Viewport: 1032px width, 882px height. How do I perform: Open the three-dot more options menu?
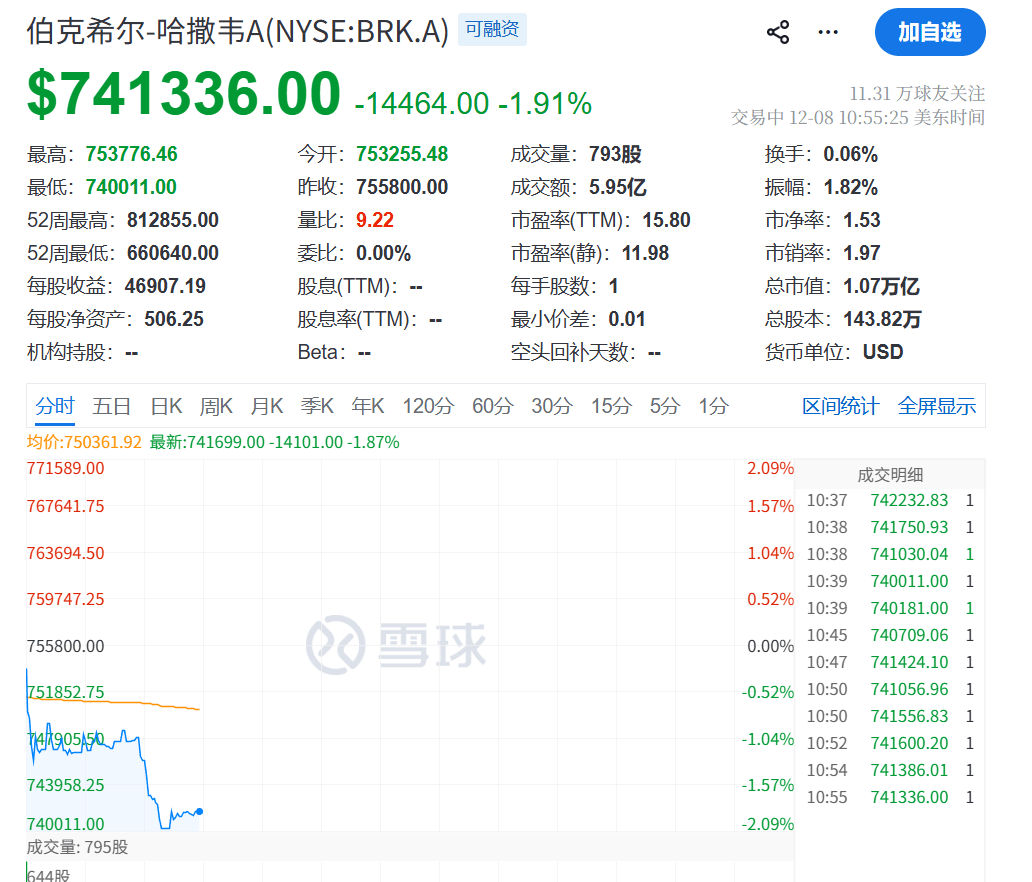click(828, 32)
